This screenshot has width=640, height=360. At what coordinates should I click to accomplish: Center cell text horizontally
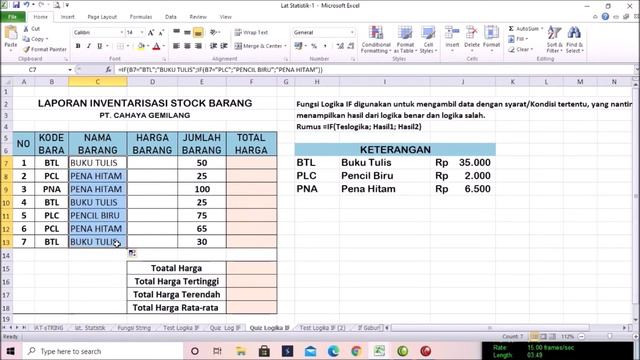click(x=187, y=46)
